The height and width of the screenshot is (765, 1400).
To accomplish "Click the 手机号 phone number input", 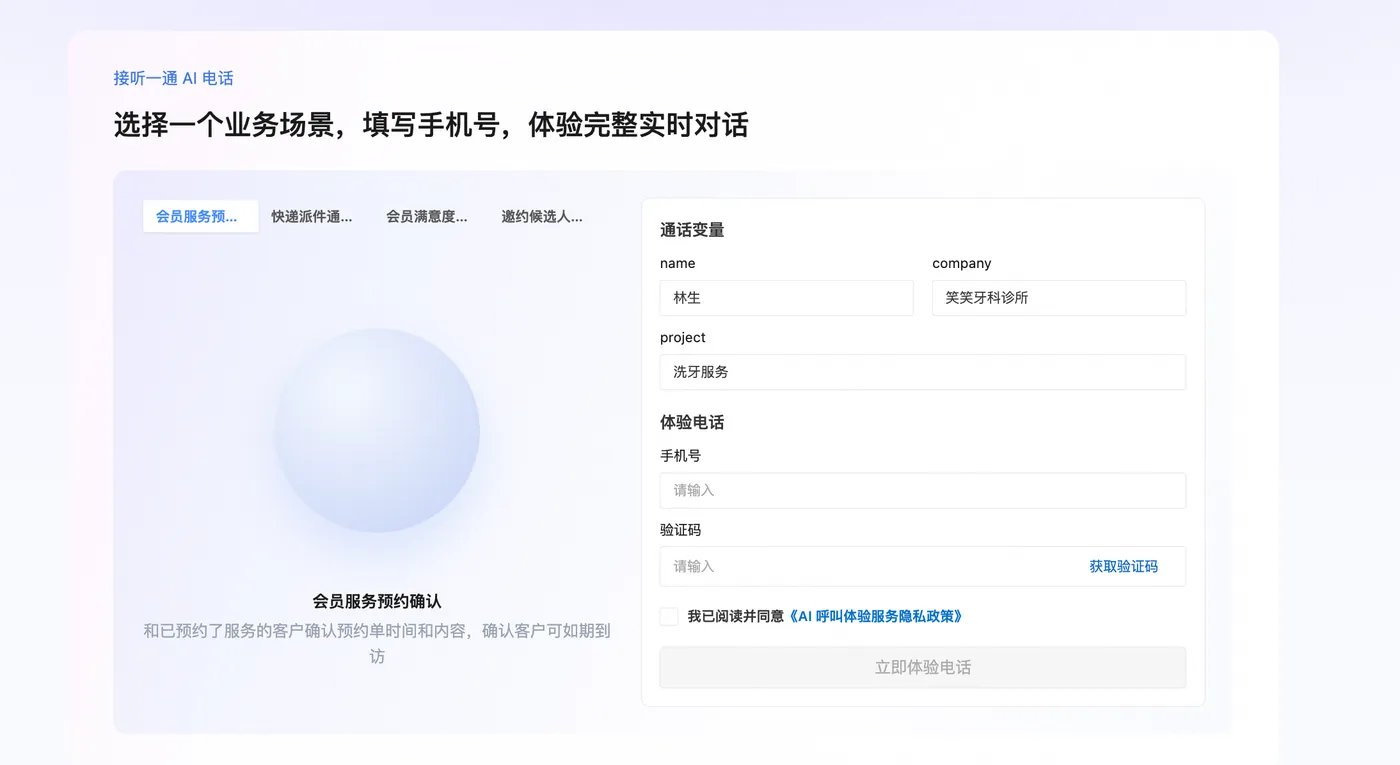I will (923, 490).
